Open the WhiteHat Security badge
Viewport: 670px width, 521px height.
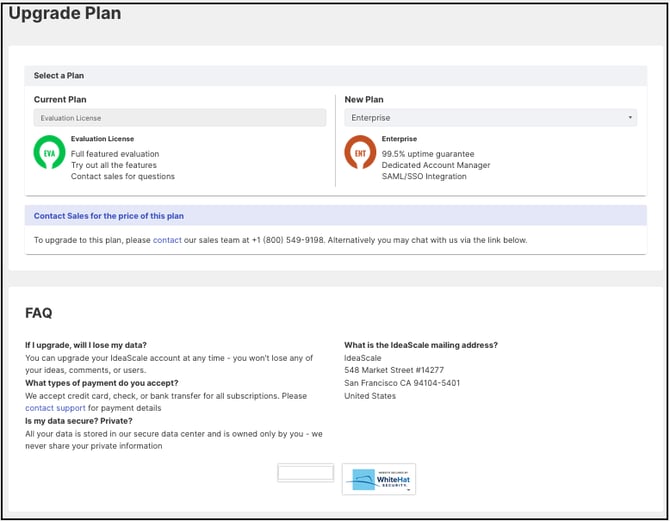tap(378, 479)
